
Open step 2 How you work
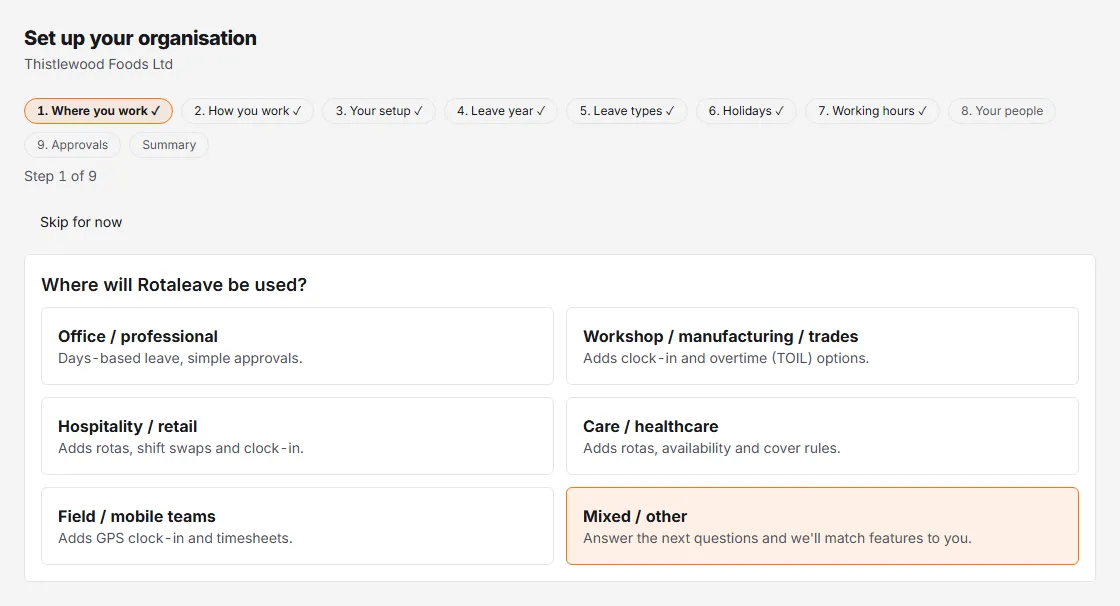click(x=247, y=111)
